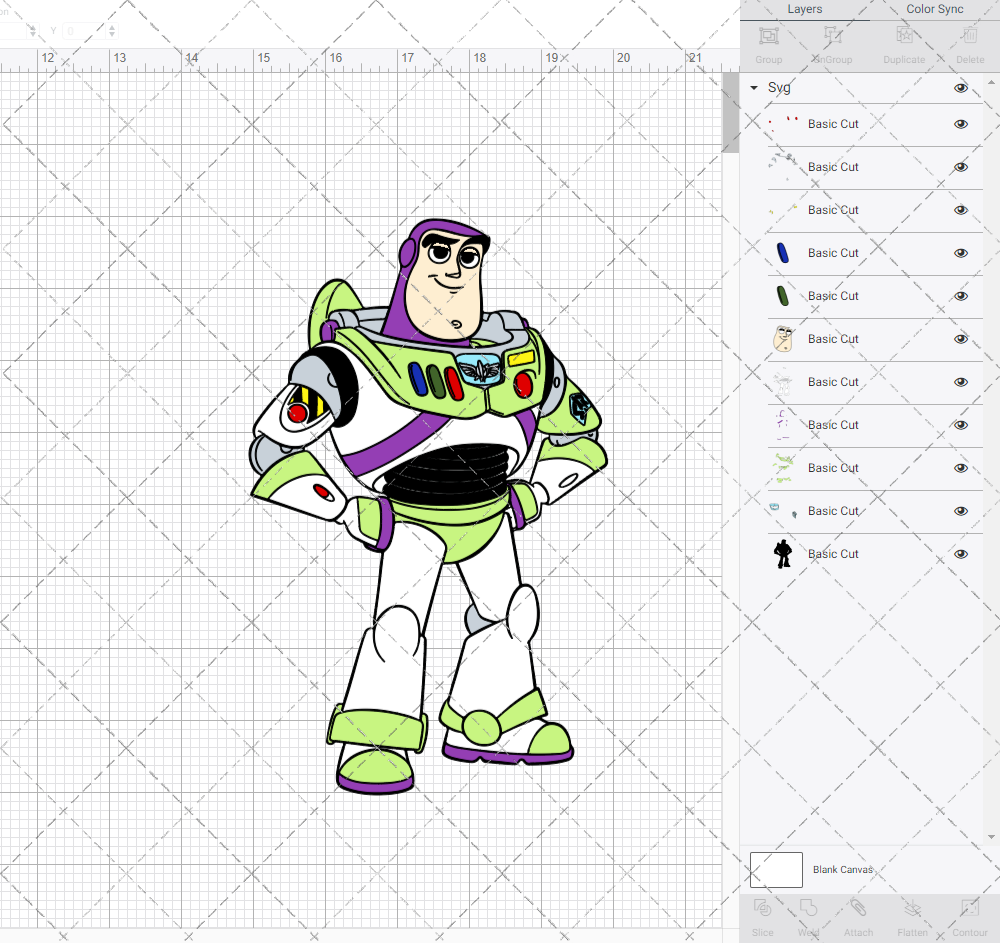Click Basic Cut label beside gray pieces
Screen dimensions: 1000x943
833,167
